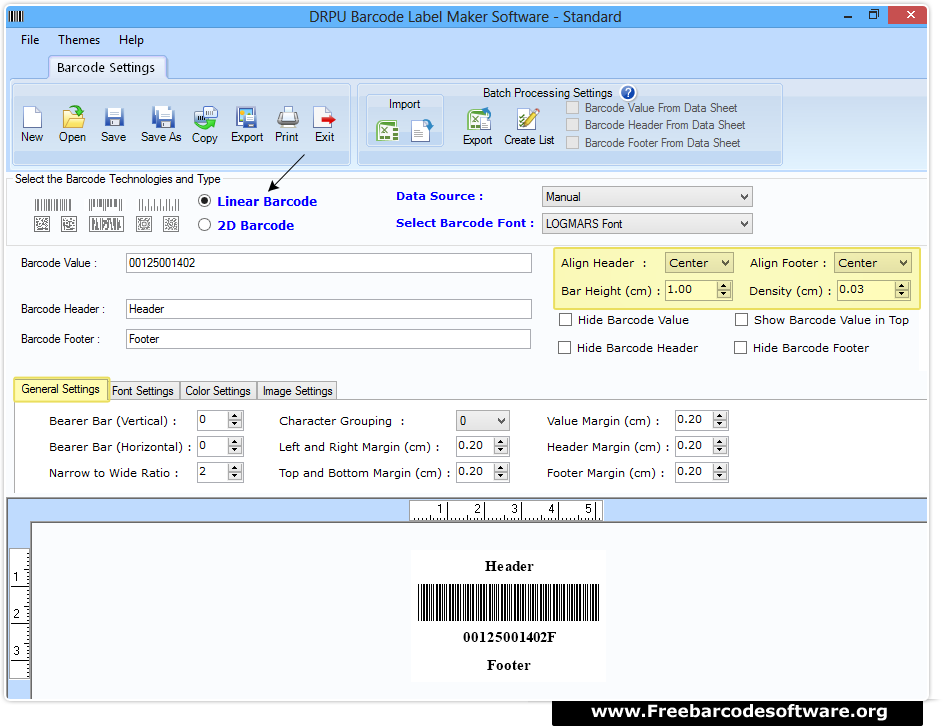Click the Exit icon

click(324, 117)
